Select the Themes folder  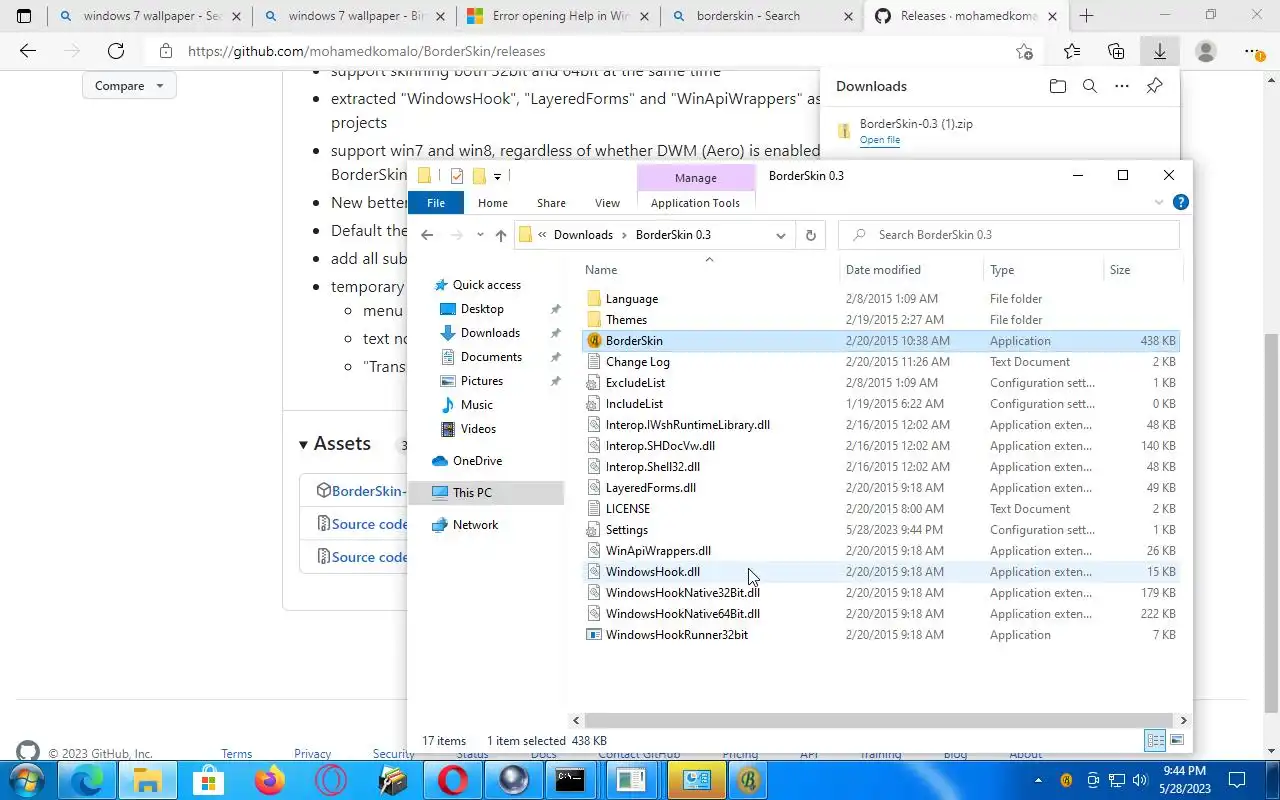880,320
